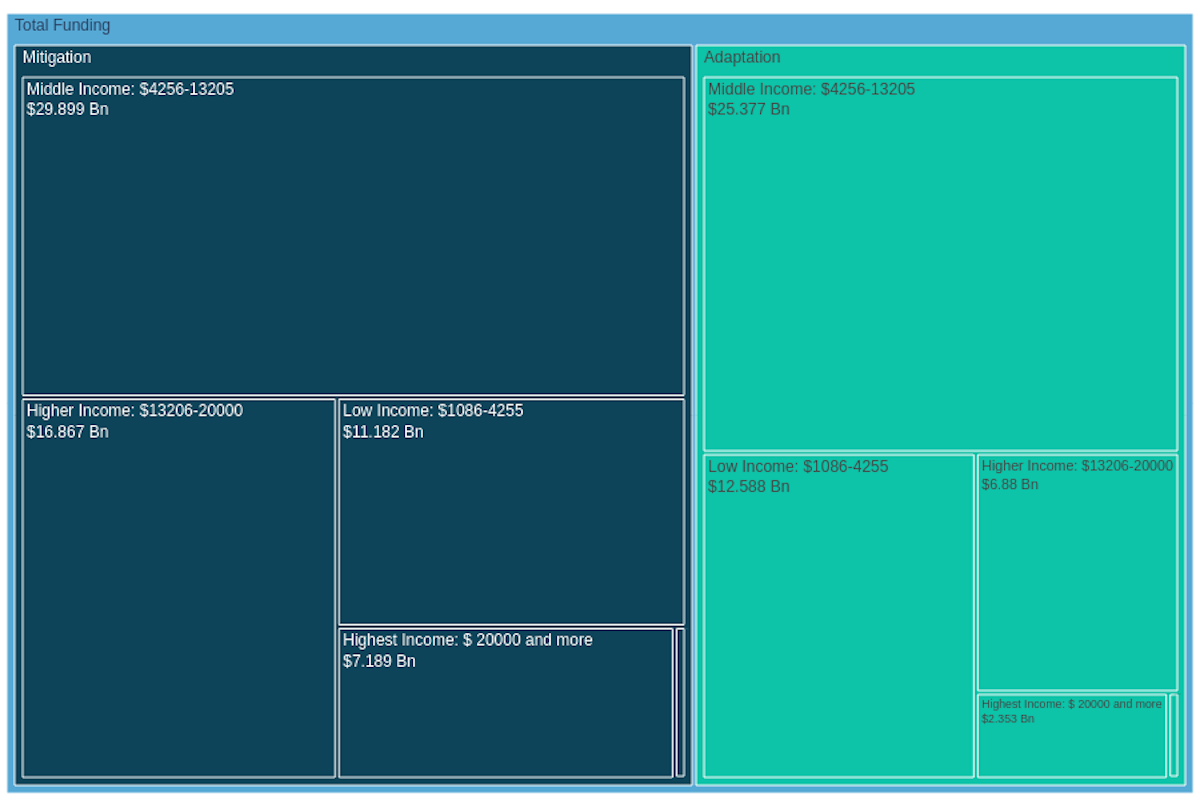Screen dimensions: 1200x800
Task: Click Mitigation Highest Income: $20000 and more tile
Action: tap(505, 715)
